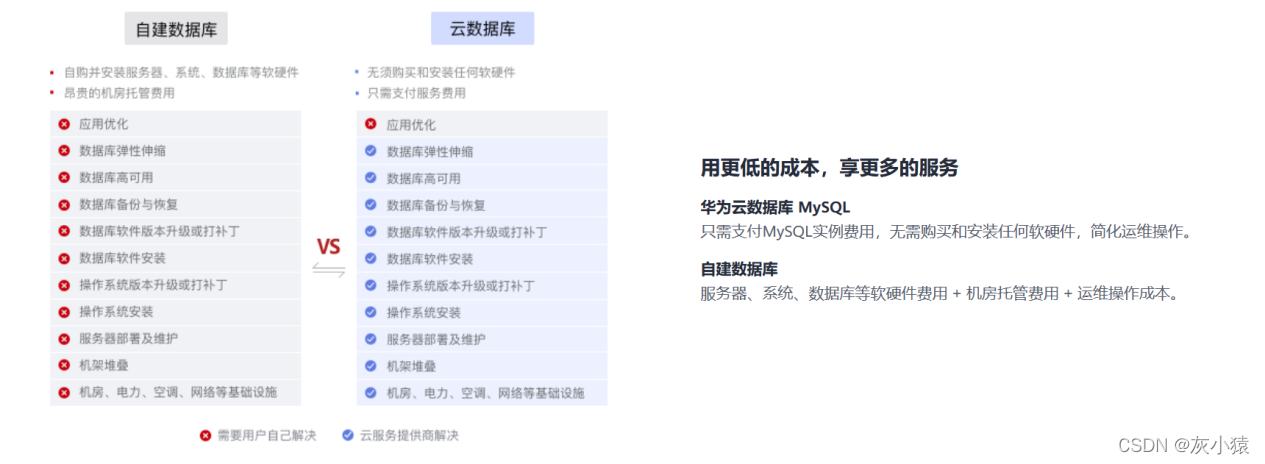This screenshot has width=1265, height=464.
Task: Click blue check icon beside 机架堆叠 in 云数据库 list
Action: click(x=371, y=366)
